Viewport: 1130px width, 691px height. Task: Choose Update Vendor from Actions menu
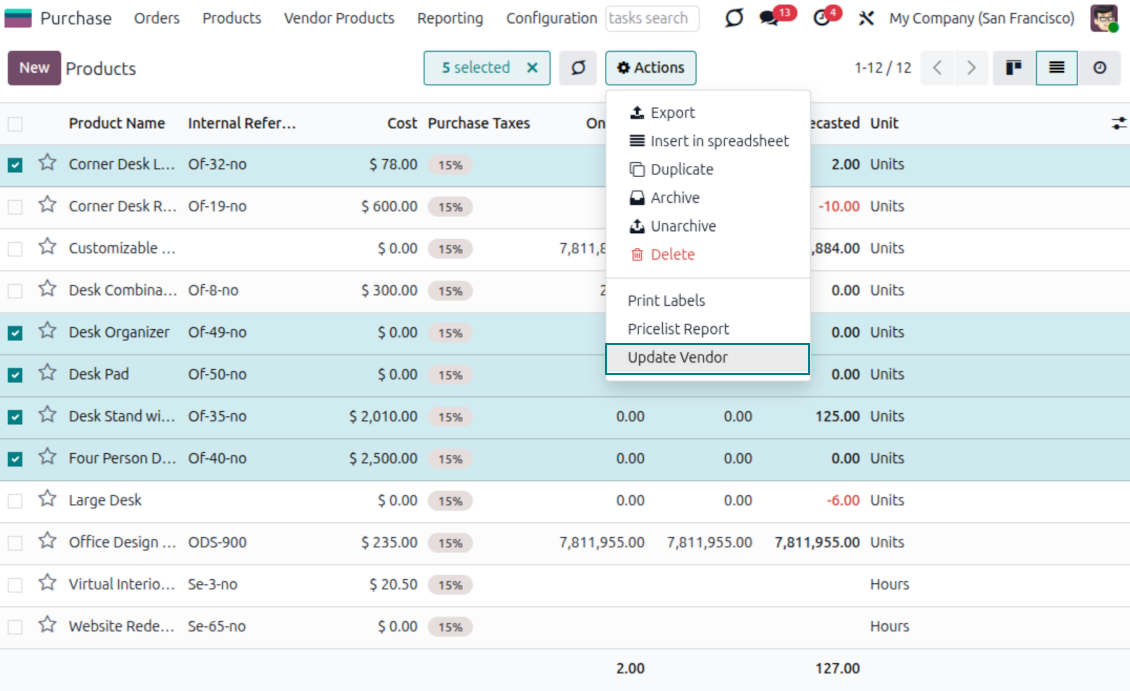[x=677, y=358]
